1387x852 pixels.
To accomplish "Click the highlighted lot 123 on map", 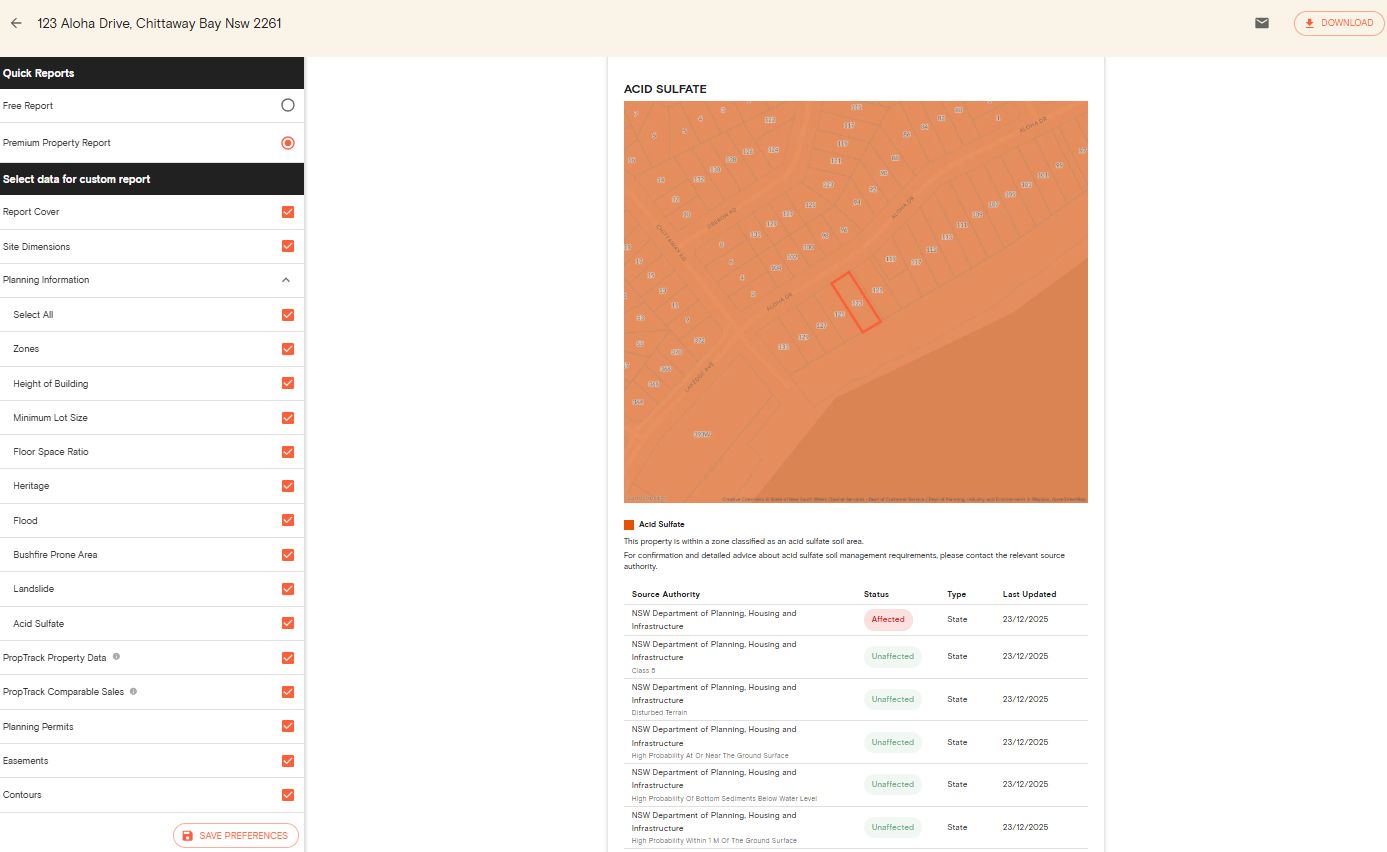I will click(856, 301).
